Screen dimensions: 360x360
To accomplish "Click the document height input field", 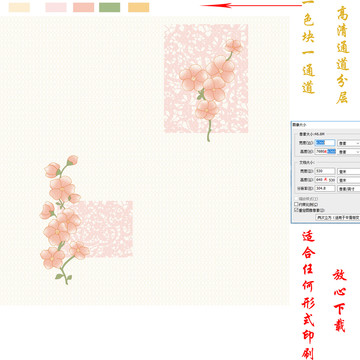I will (x=325, y=180).
